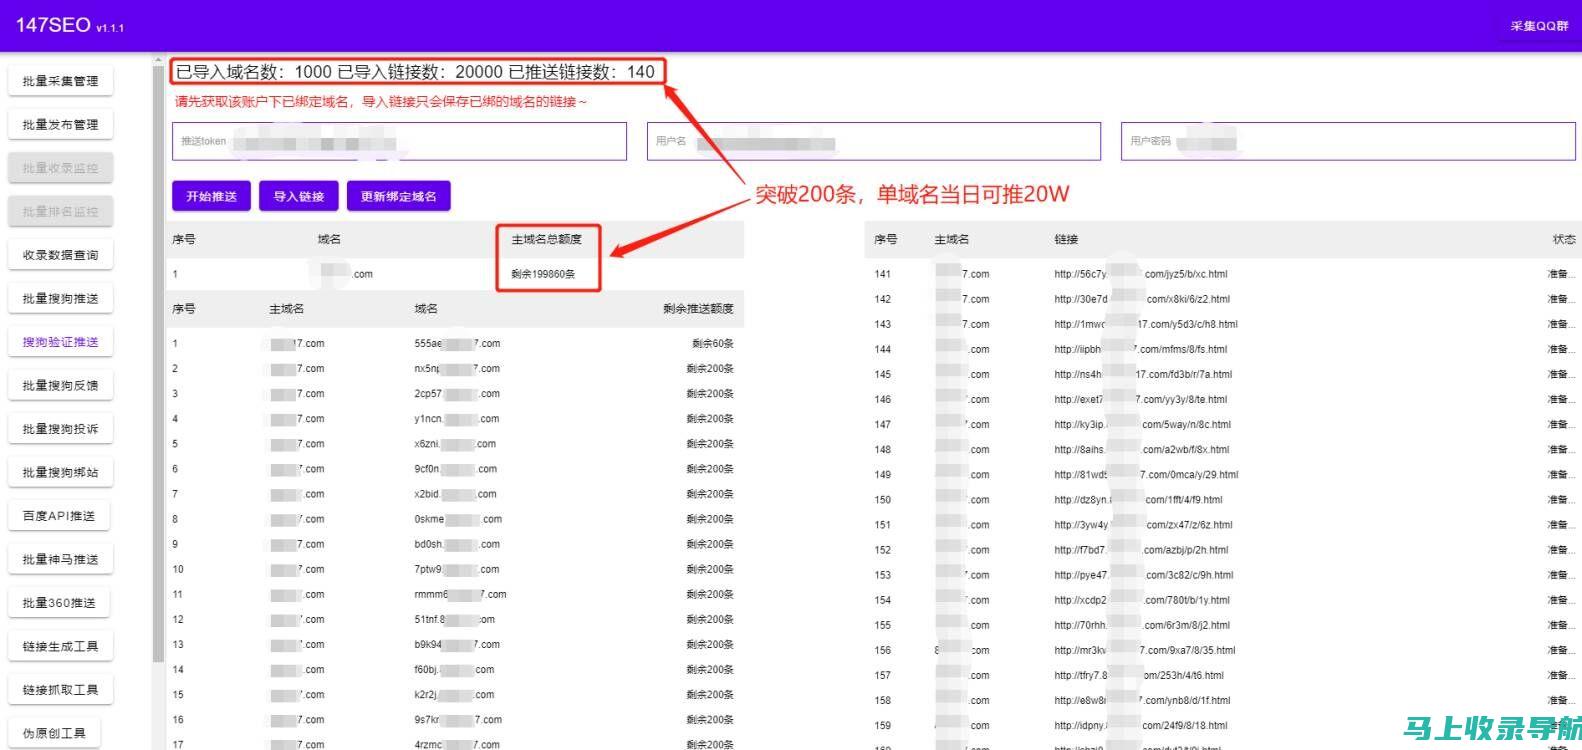Select the greyed 批量排名监控 sidebar item
Image resolution: width=1582 pixels, height=750 pixels.
pos(60,212)
